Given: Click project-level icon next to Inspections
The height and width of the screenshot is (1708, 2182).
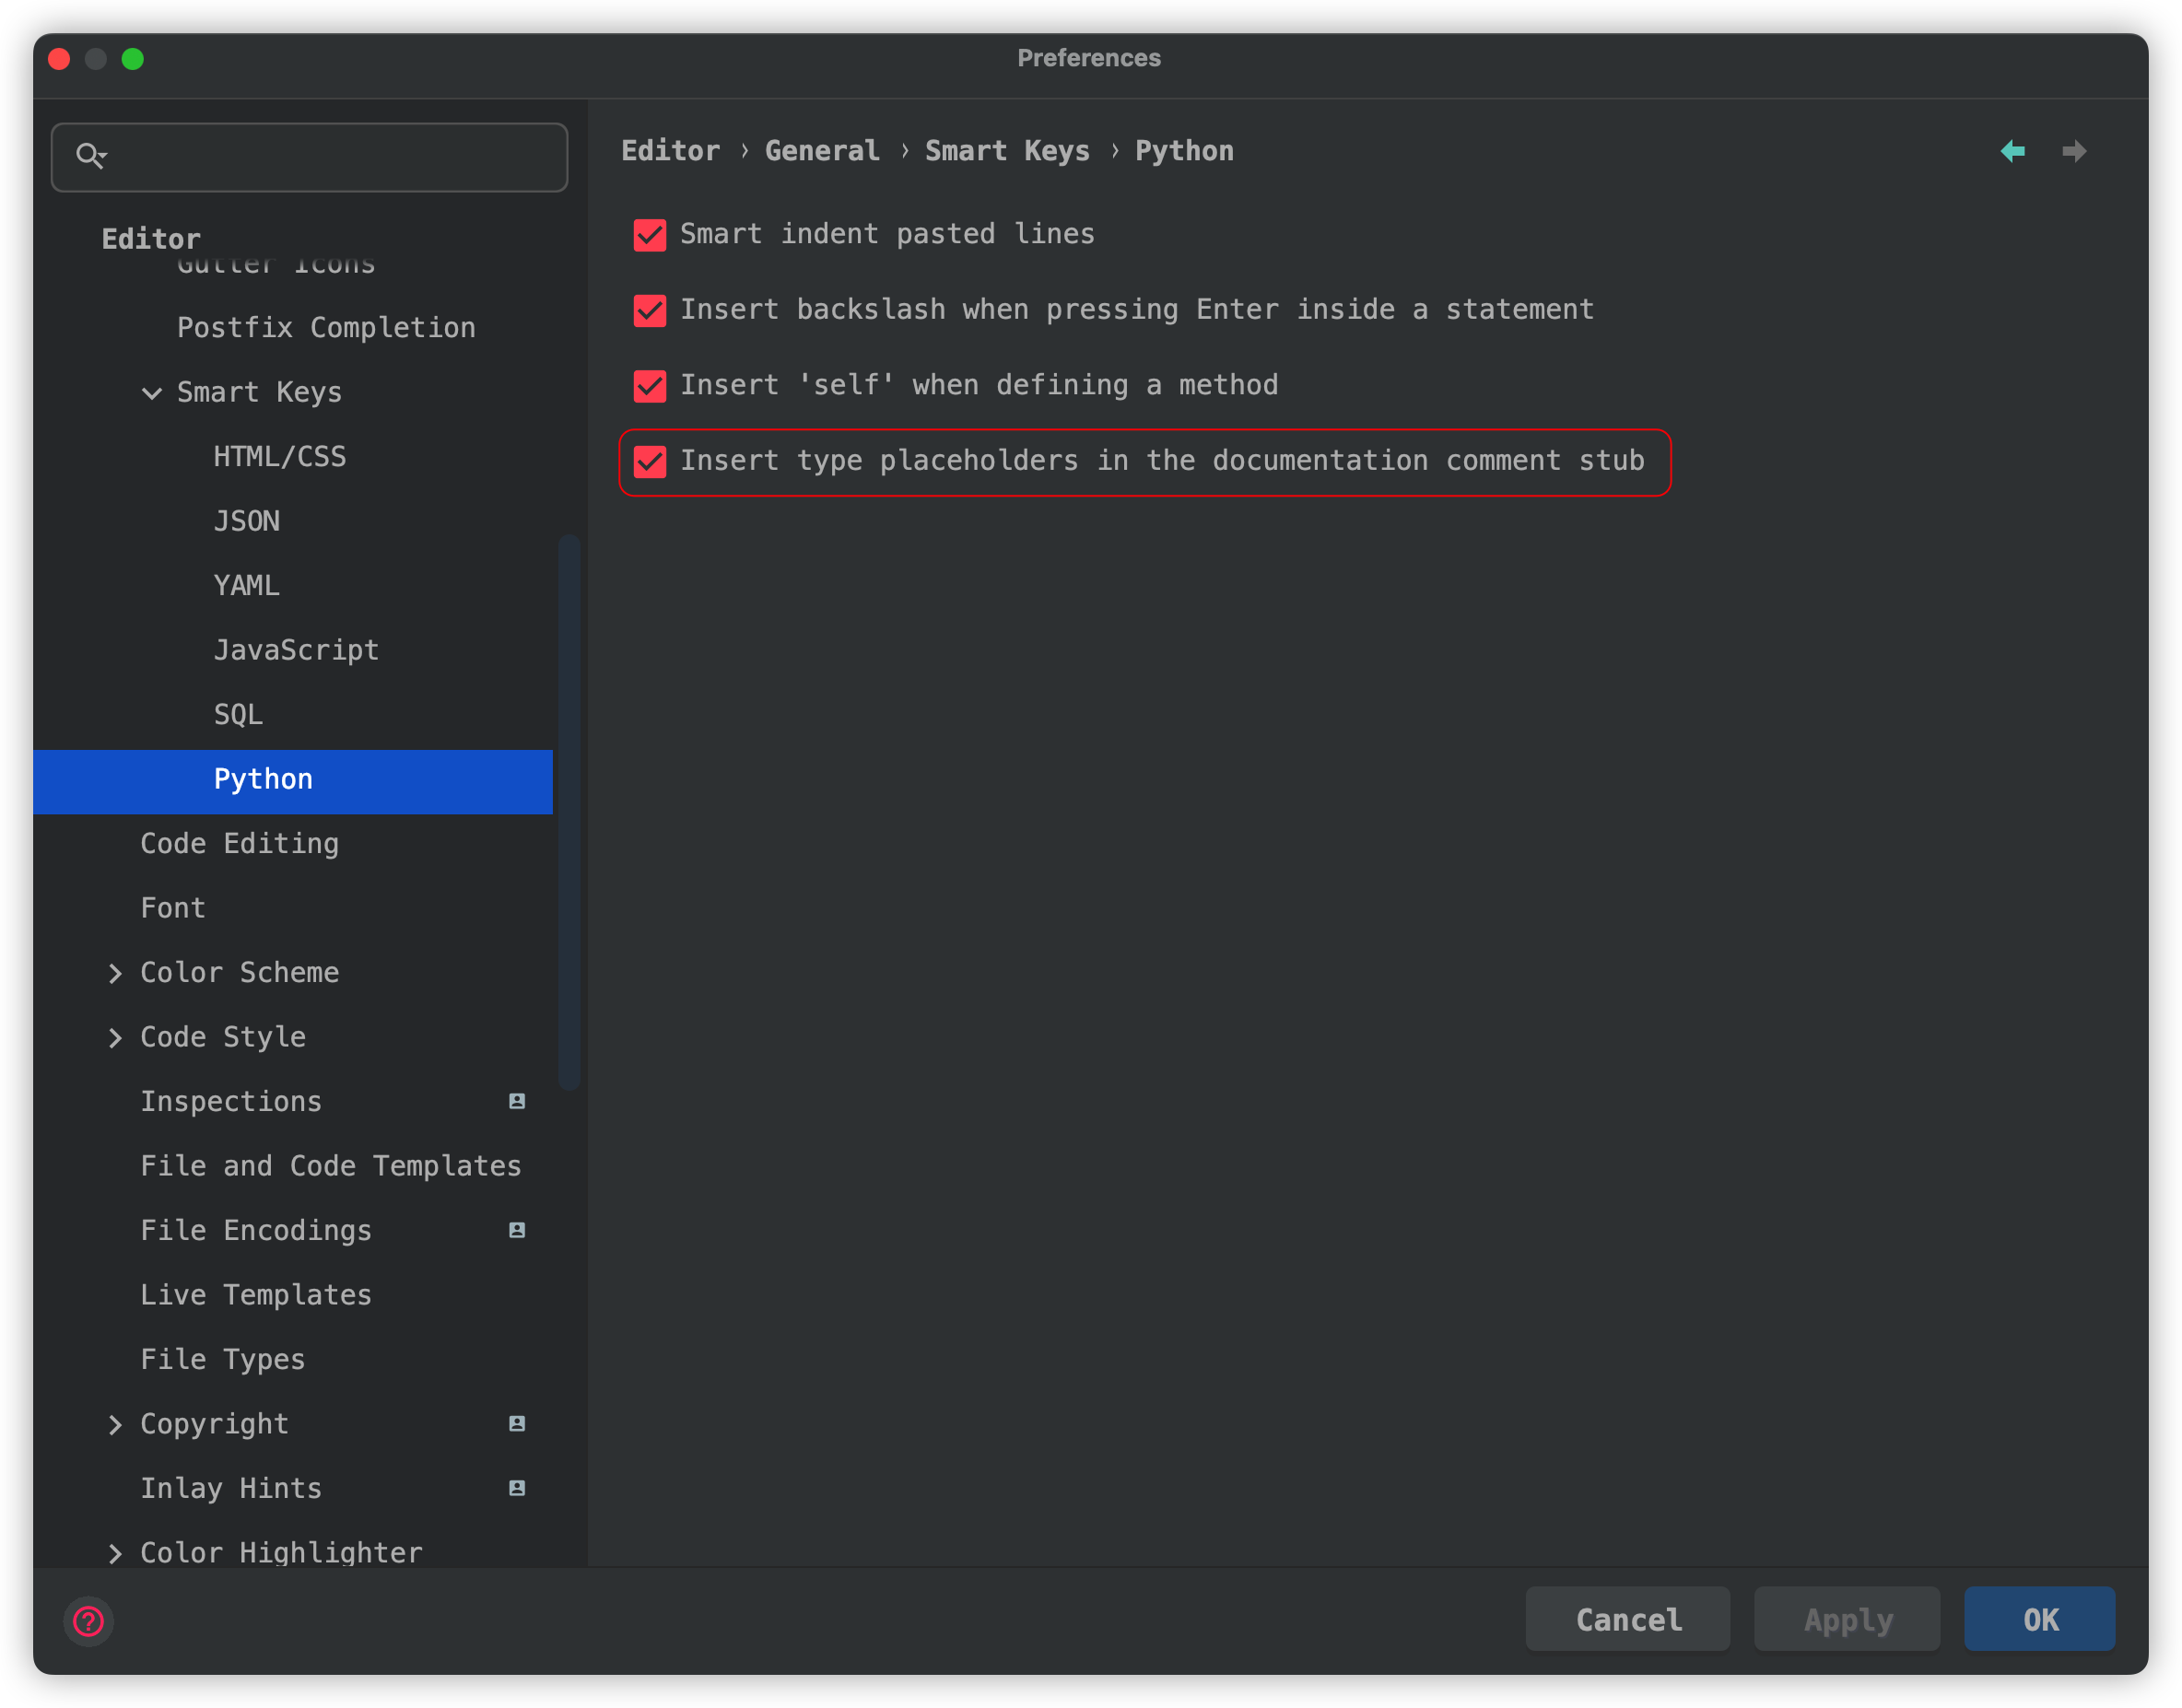Looking at the screenshot, I should click(516, 1101).
